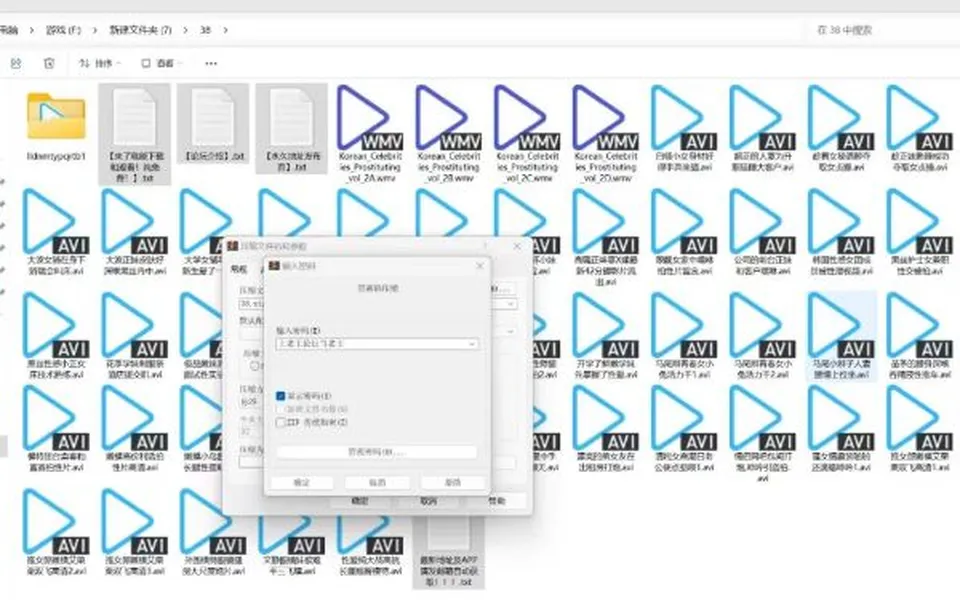Click the Delete trash icon in Explorer toolbar
960x606 pixels.
click(49, 63)
